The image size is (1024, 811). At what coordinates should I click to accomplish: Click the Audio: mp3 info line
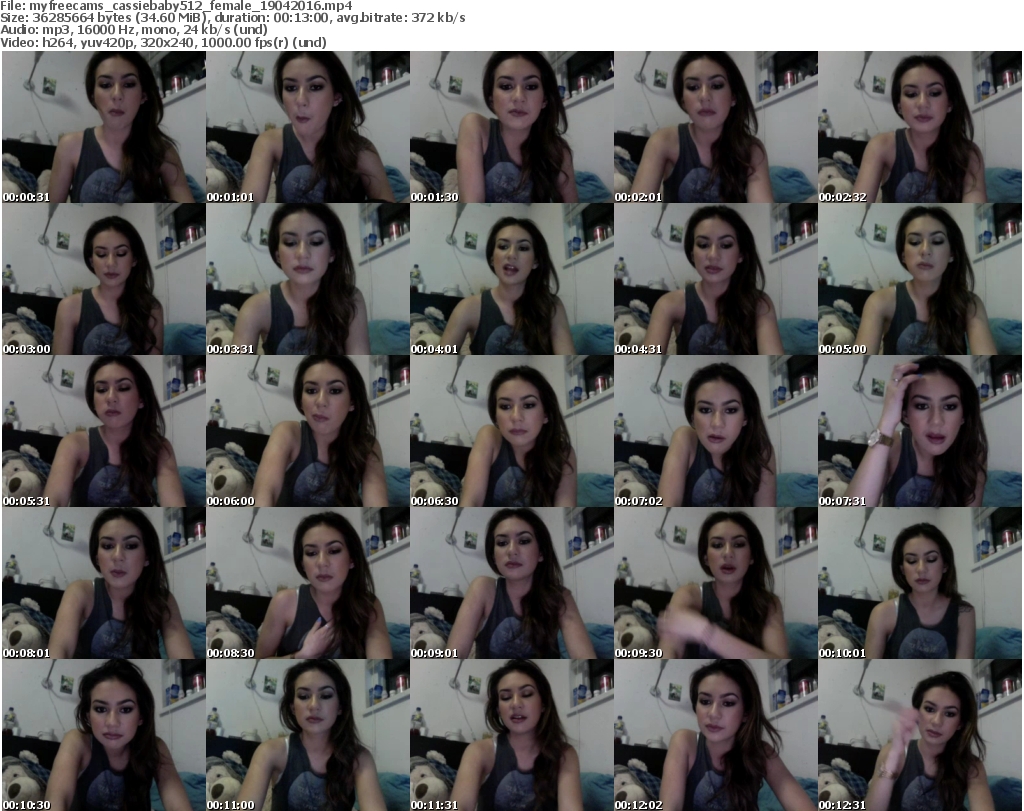point(134,30)
